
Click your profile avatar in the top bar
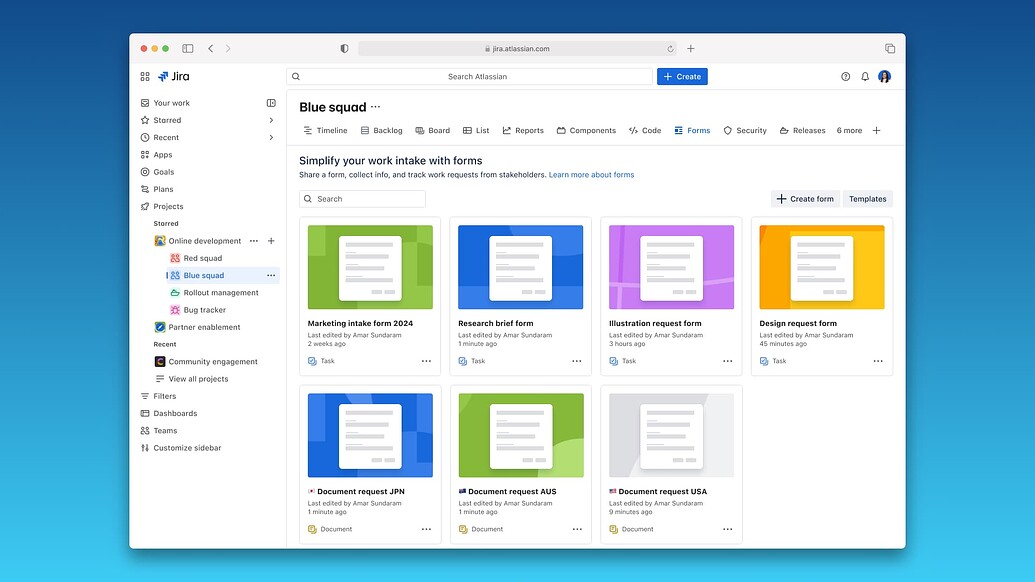tap(884, 76)
